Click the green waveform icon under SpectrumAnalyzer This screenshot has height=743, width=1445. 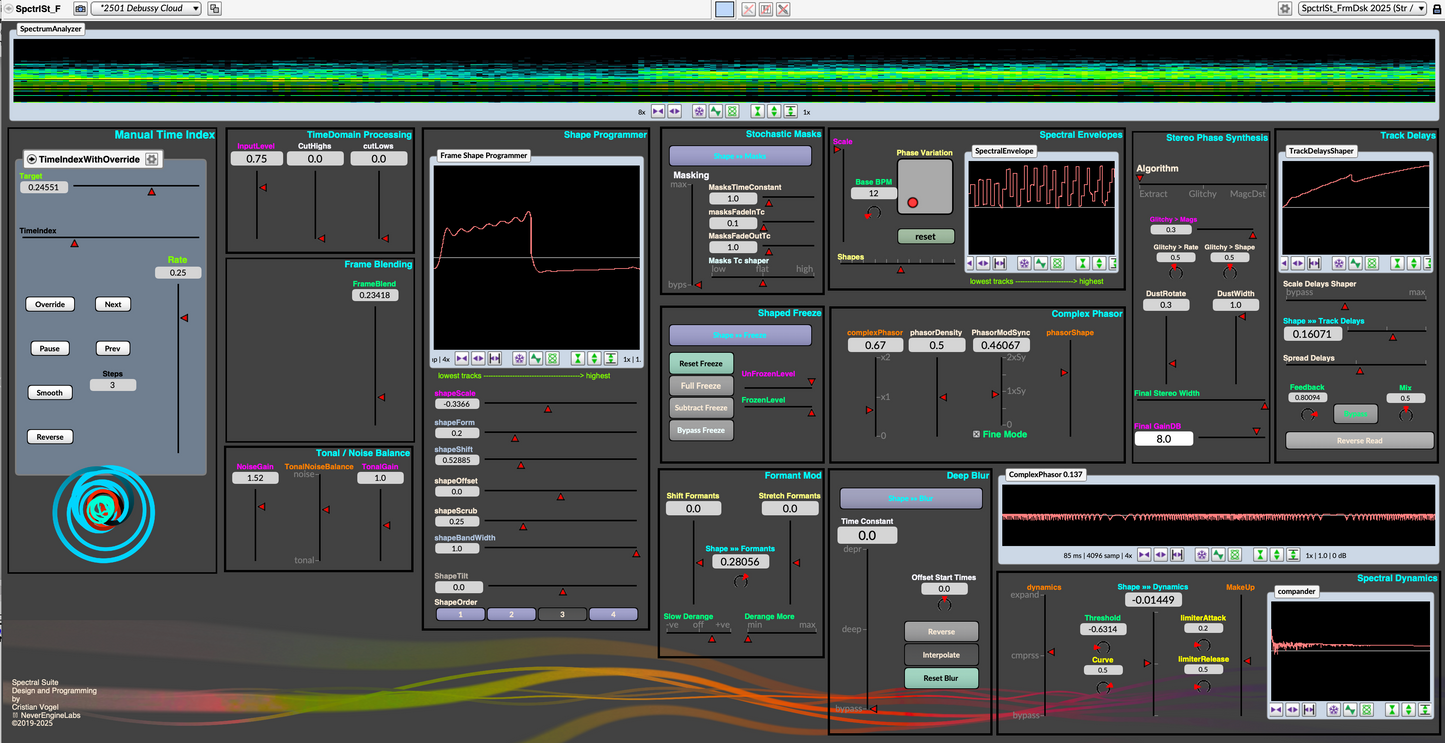[716, 111]
